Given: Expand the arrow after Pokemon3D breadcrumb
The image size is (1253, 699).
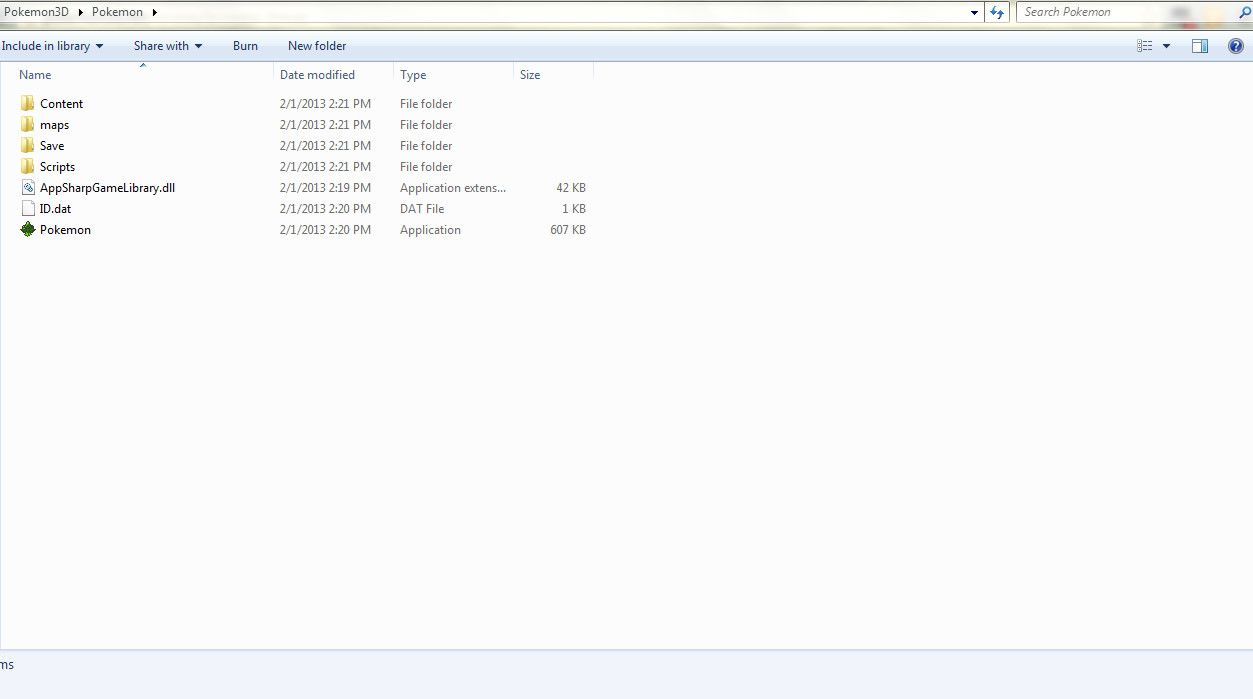Looking at the screenshot, I should click(x=81, y=12).
